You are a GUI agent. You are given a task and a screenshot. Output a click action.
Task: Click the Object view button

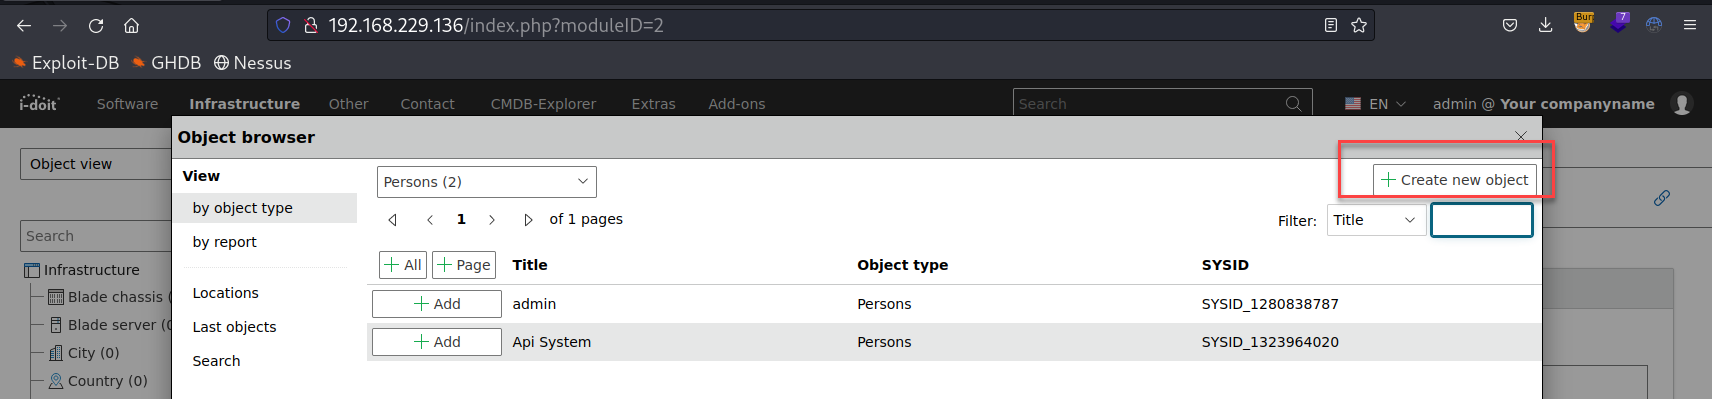click(x=96, y=164)
